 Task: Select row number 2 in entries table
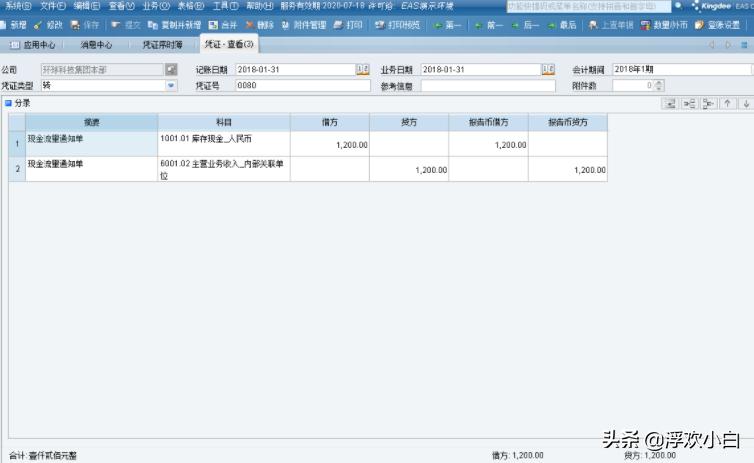(17, 169)
